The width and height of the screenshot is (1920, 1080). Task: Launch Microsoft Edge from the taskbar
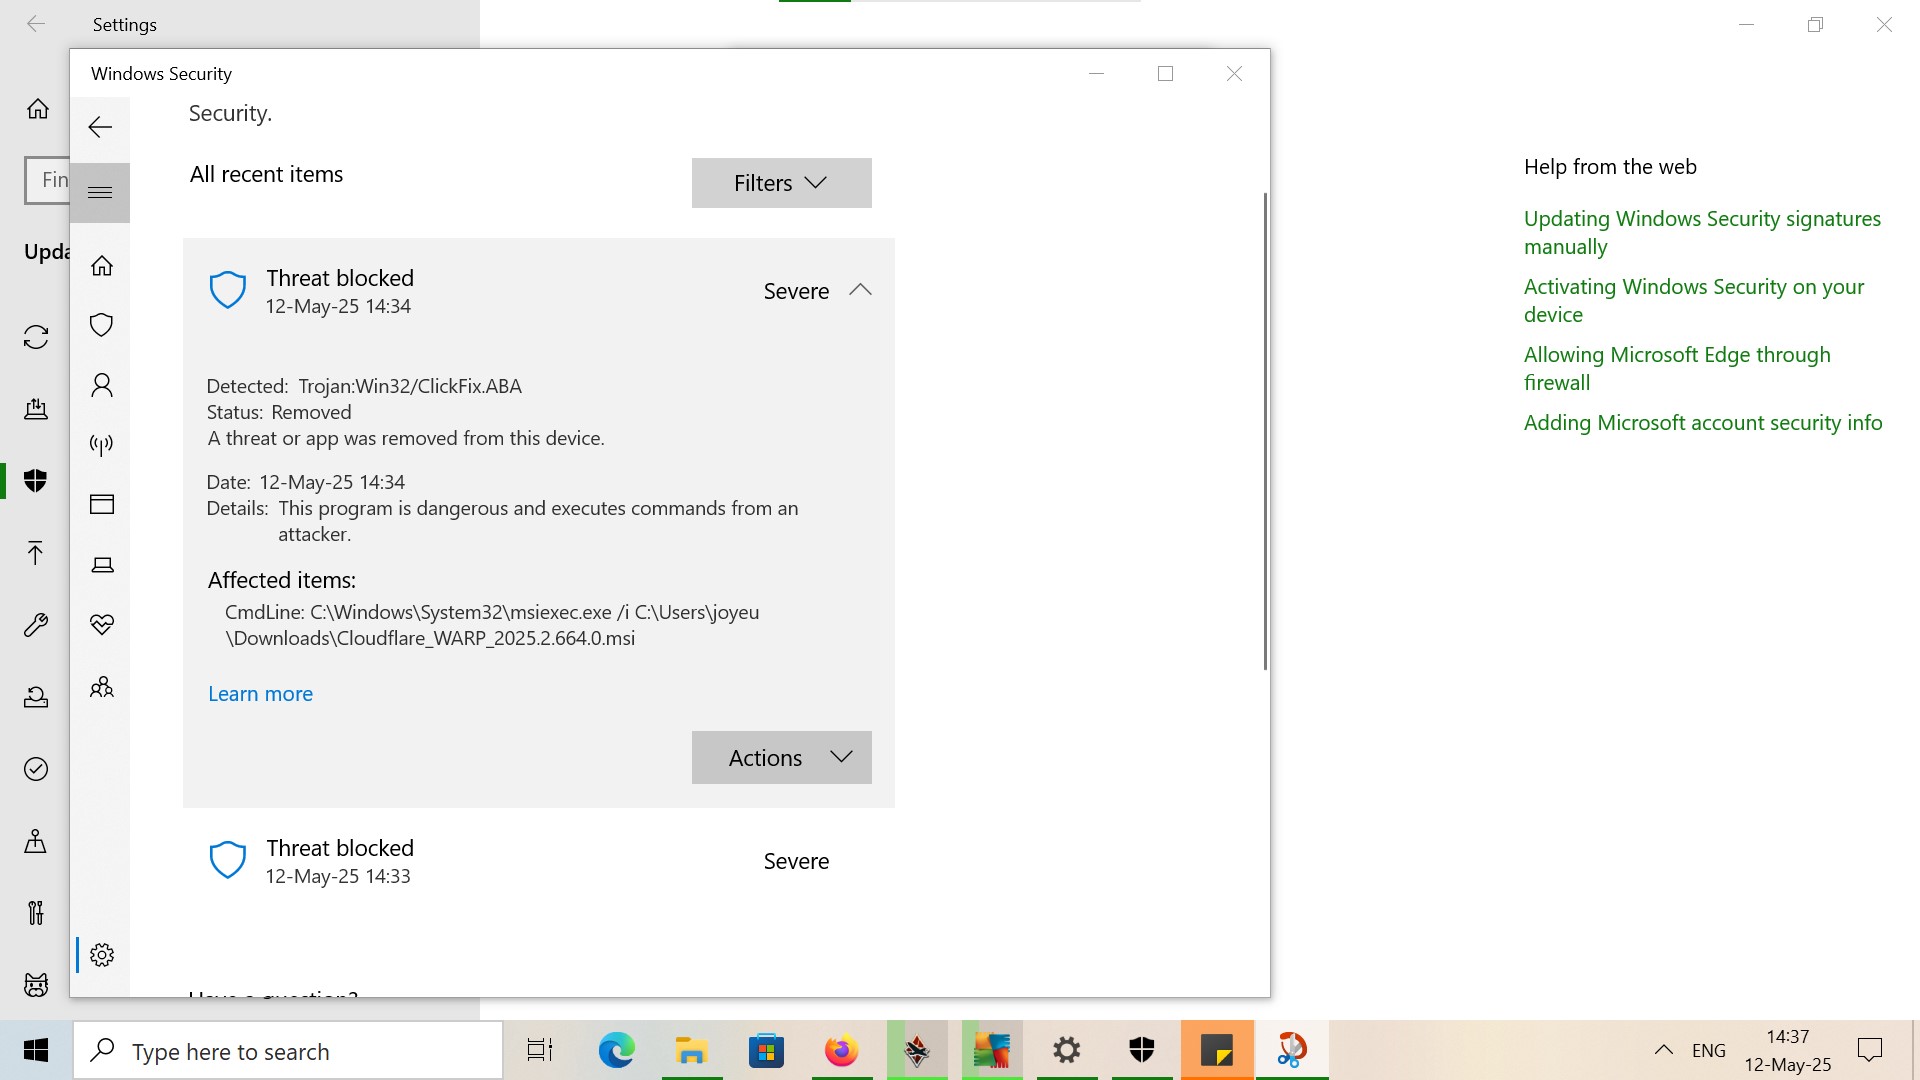[616, 1051]
